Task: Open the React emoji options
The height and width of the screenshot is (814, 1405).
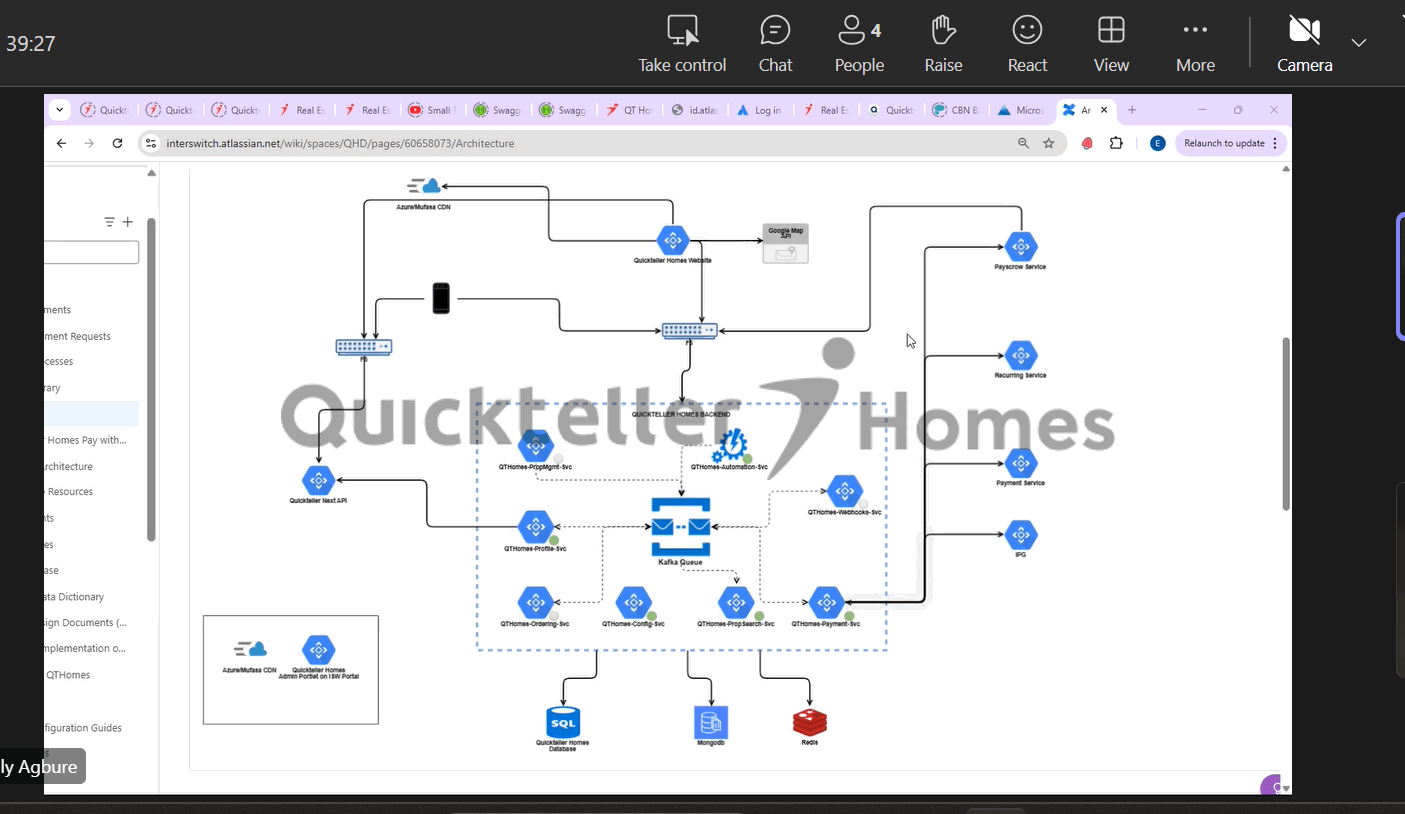Action: pyautogui.click(x=1027, y=44)
